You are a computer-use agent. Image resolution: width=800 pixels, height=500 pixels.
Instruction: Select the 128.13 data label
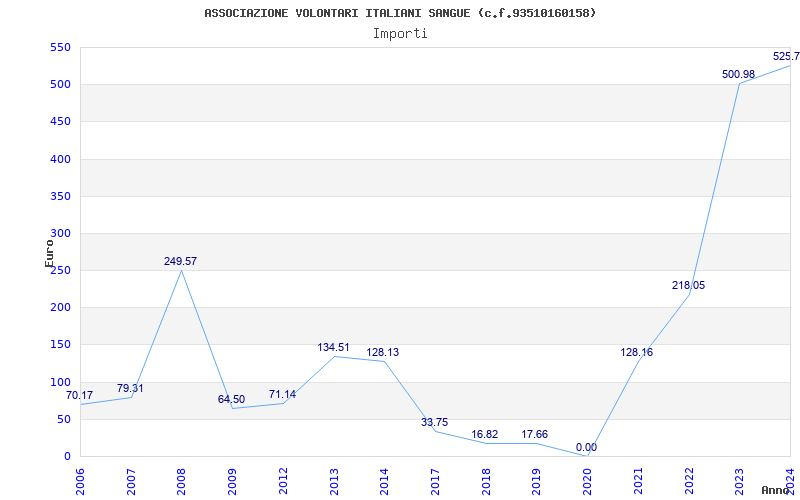click(383, 353)
